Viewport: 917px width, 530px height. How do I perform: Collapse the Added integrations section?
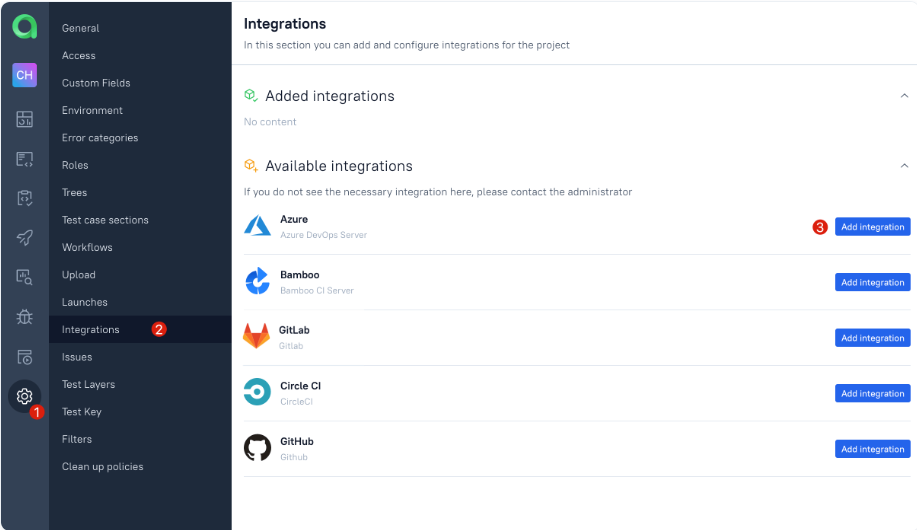904,96
